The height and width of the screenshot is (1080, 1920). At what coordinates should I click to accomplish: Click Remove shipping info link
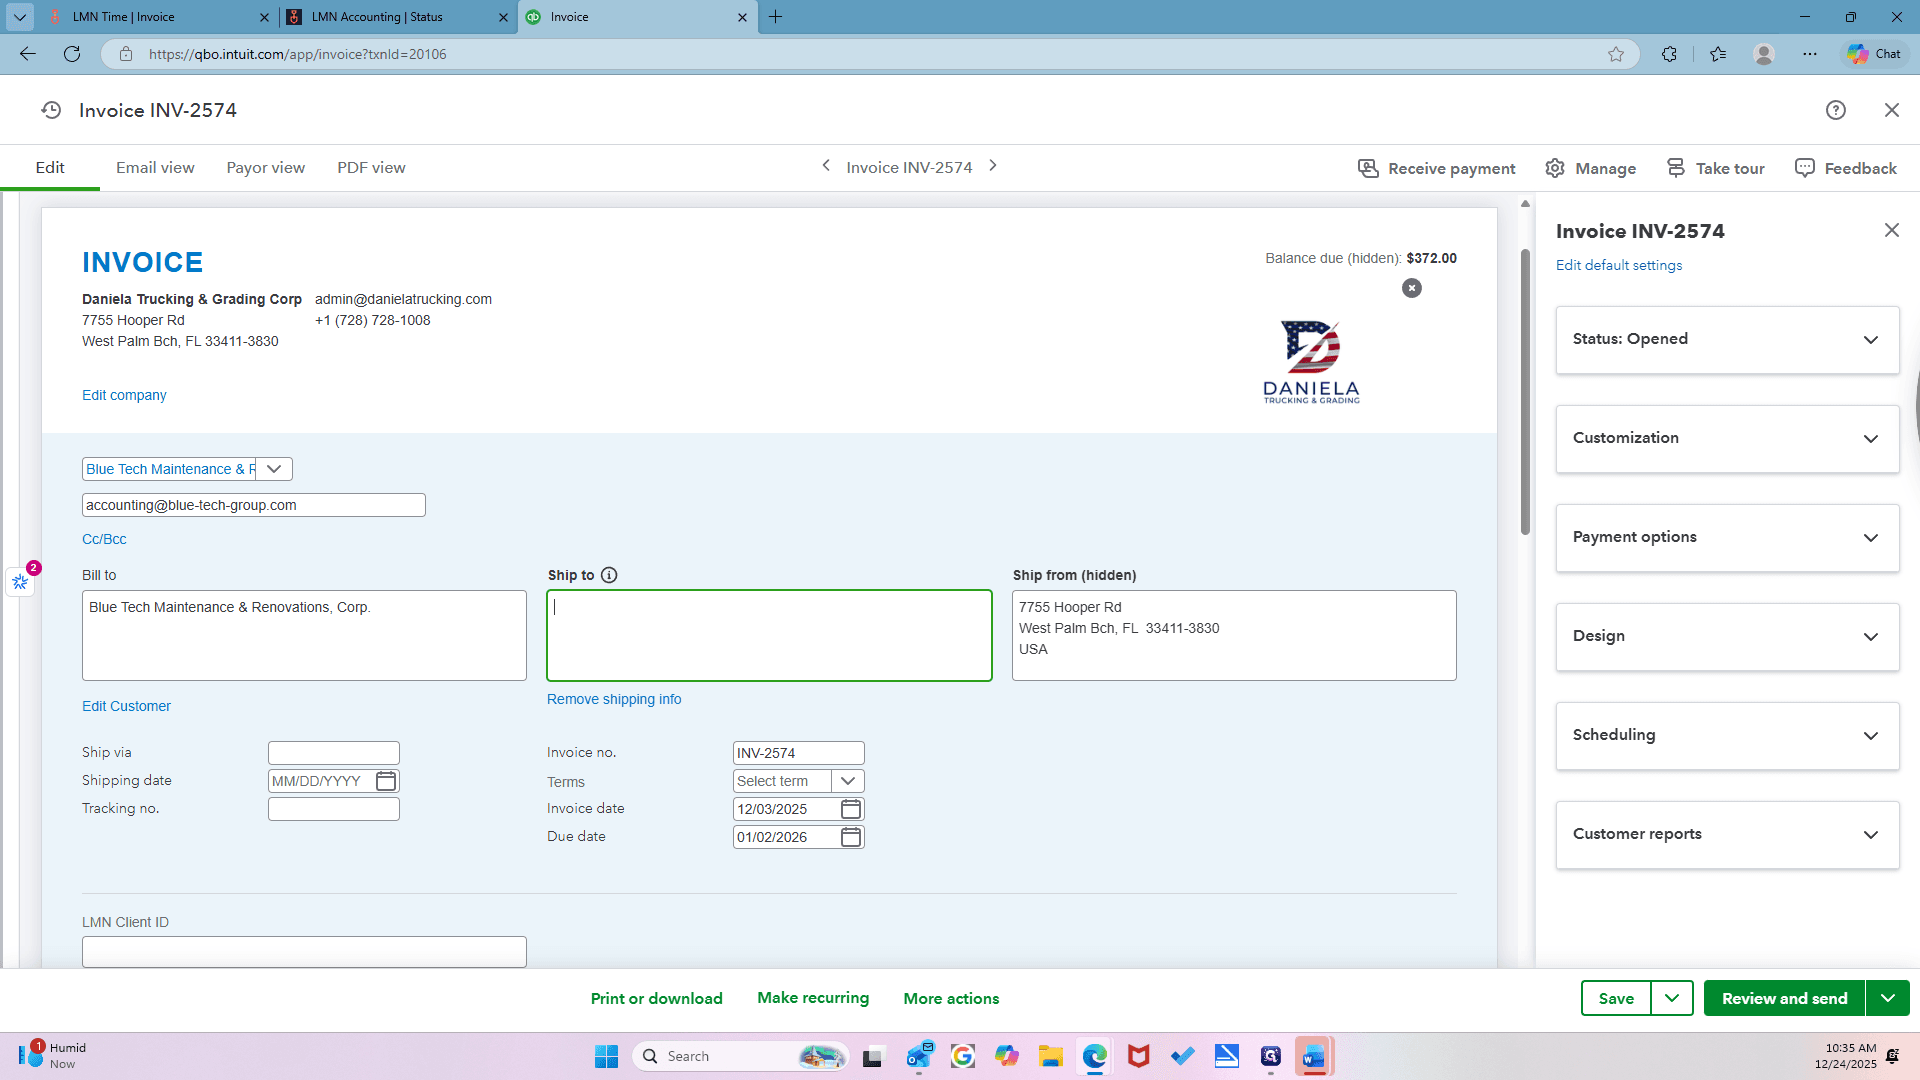click(614, 699)
